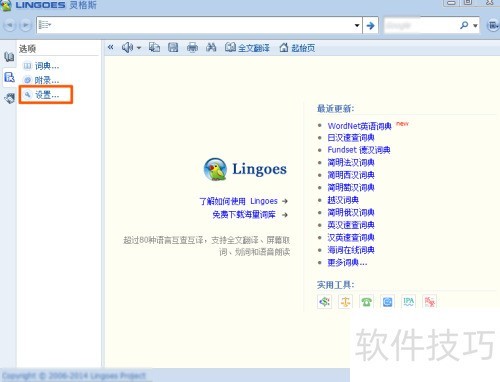
Task: Click the blue go arrow beside search box
Action: click(x=370, y=25)
